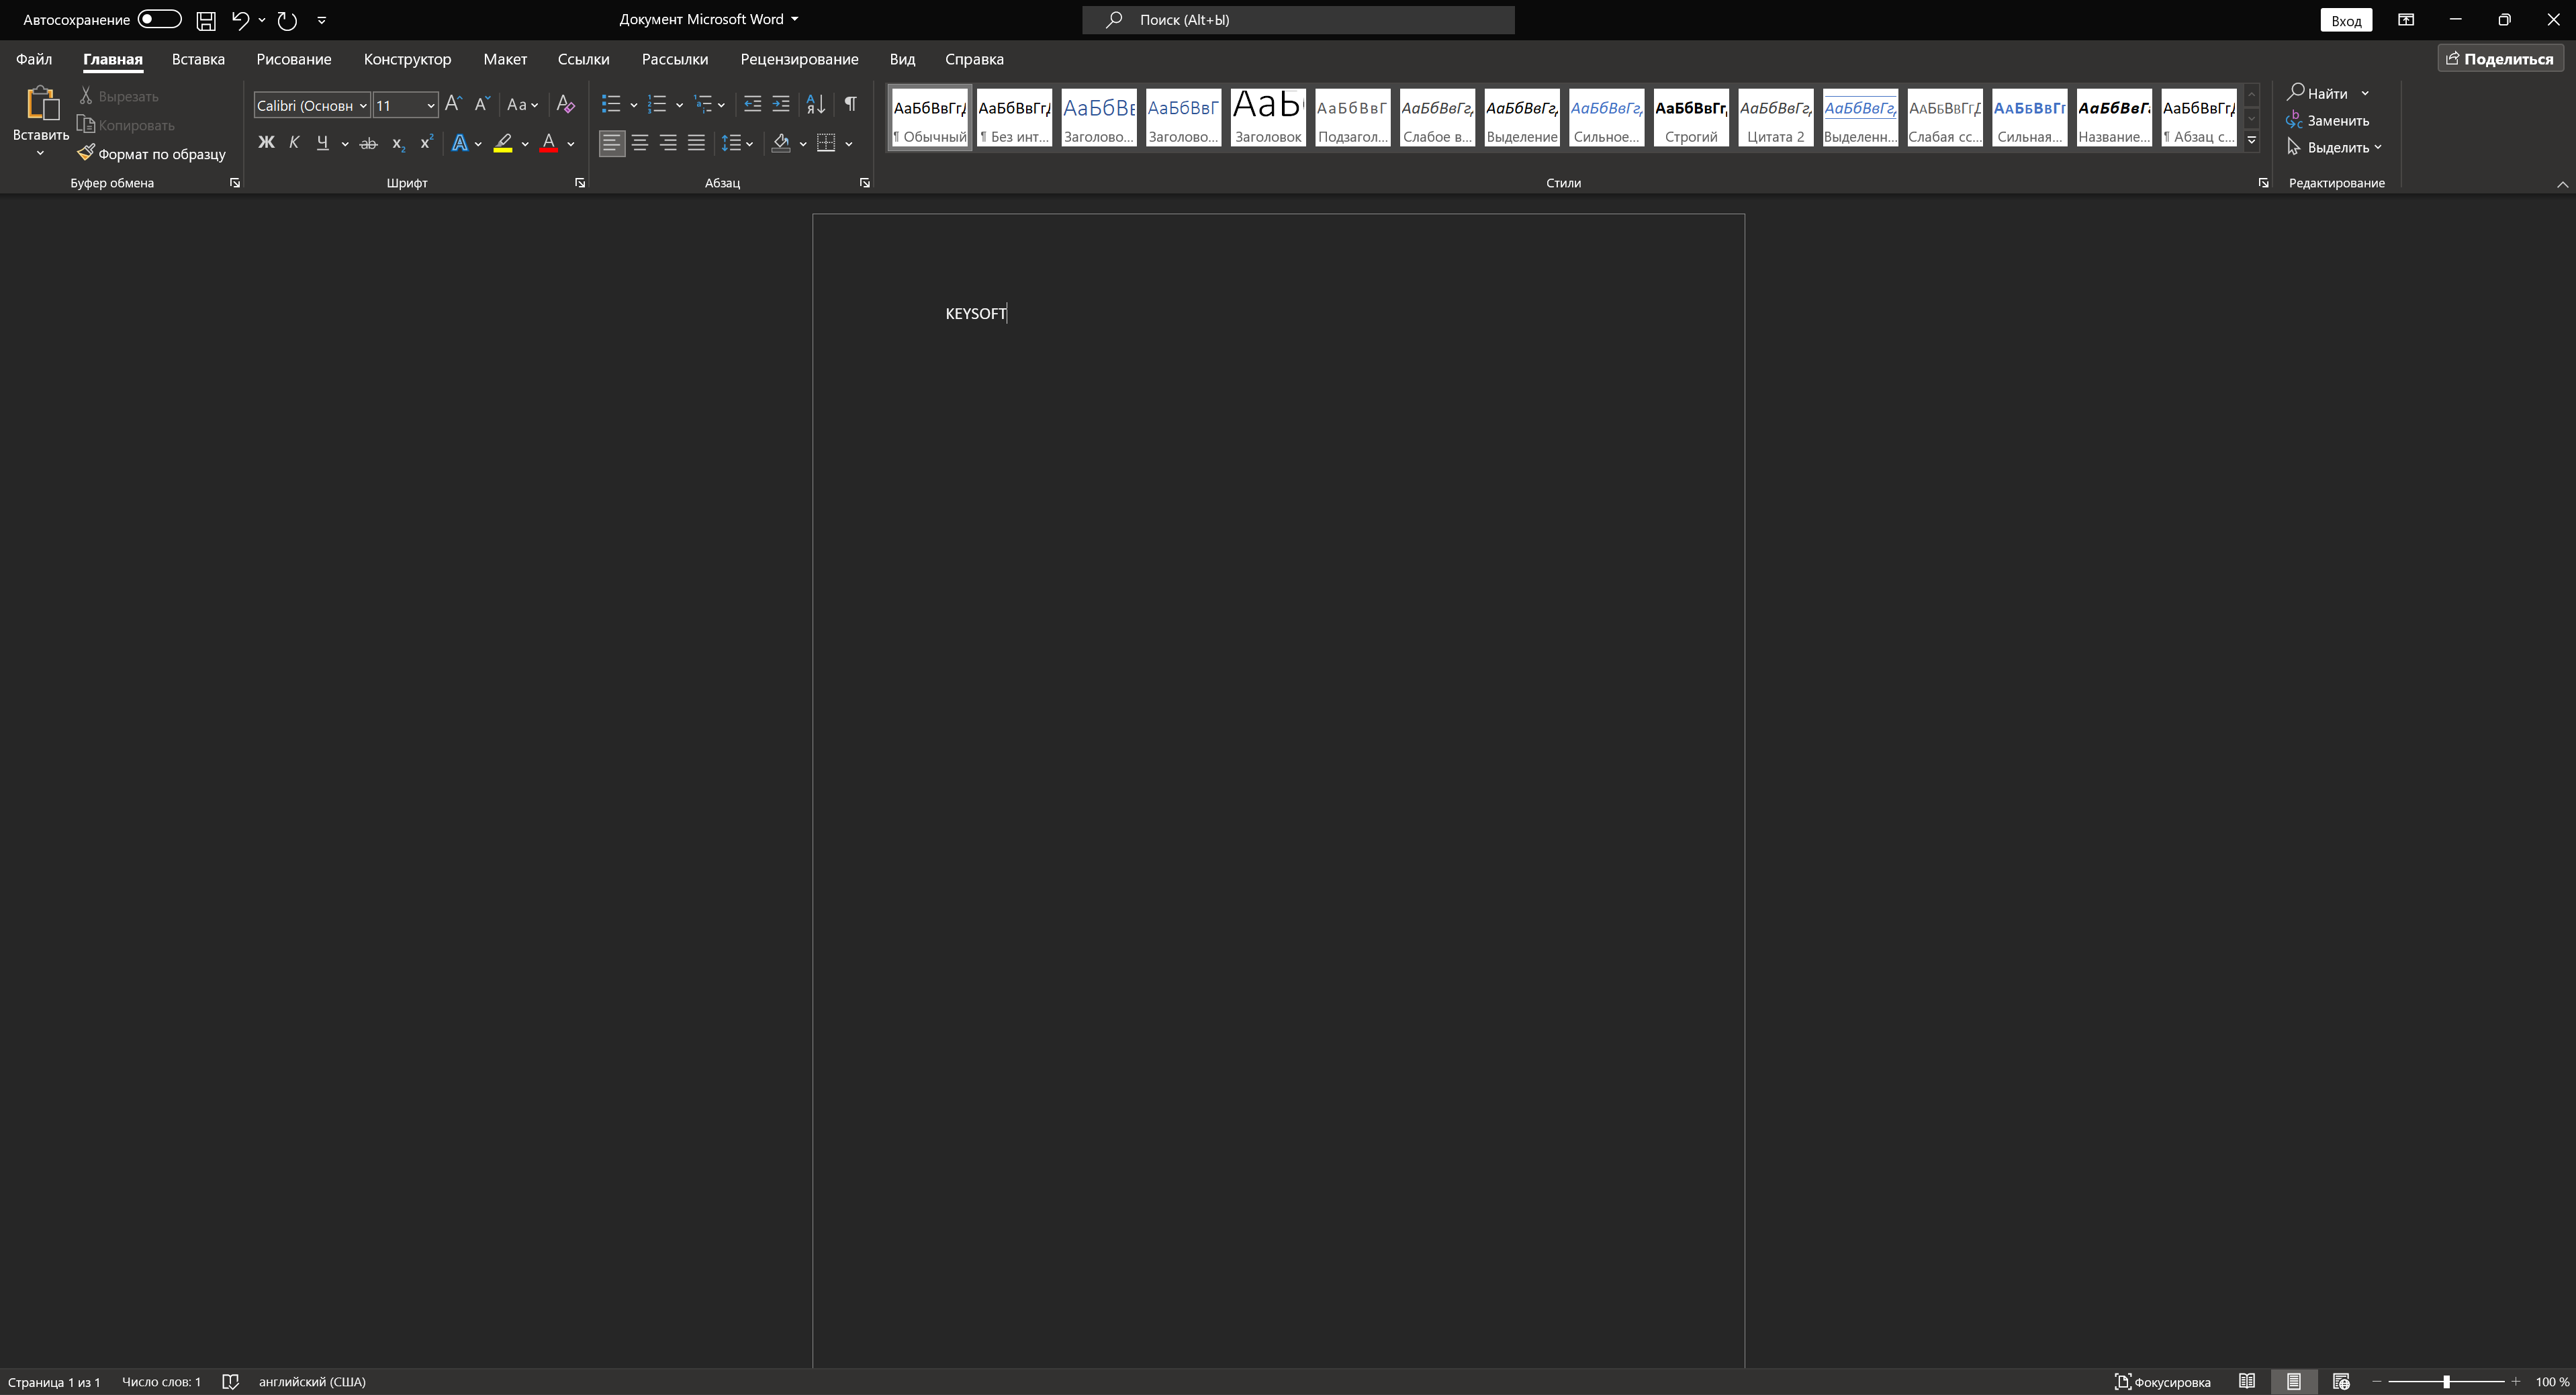2576x1395 pixels.
Task: Center the text alignment
Action: tap(640, 143)
